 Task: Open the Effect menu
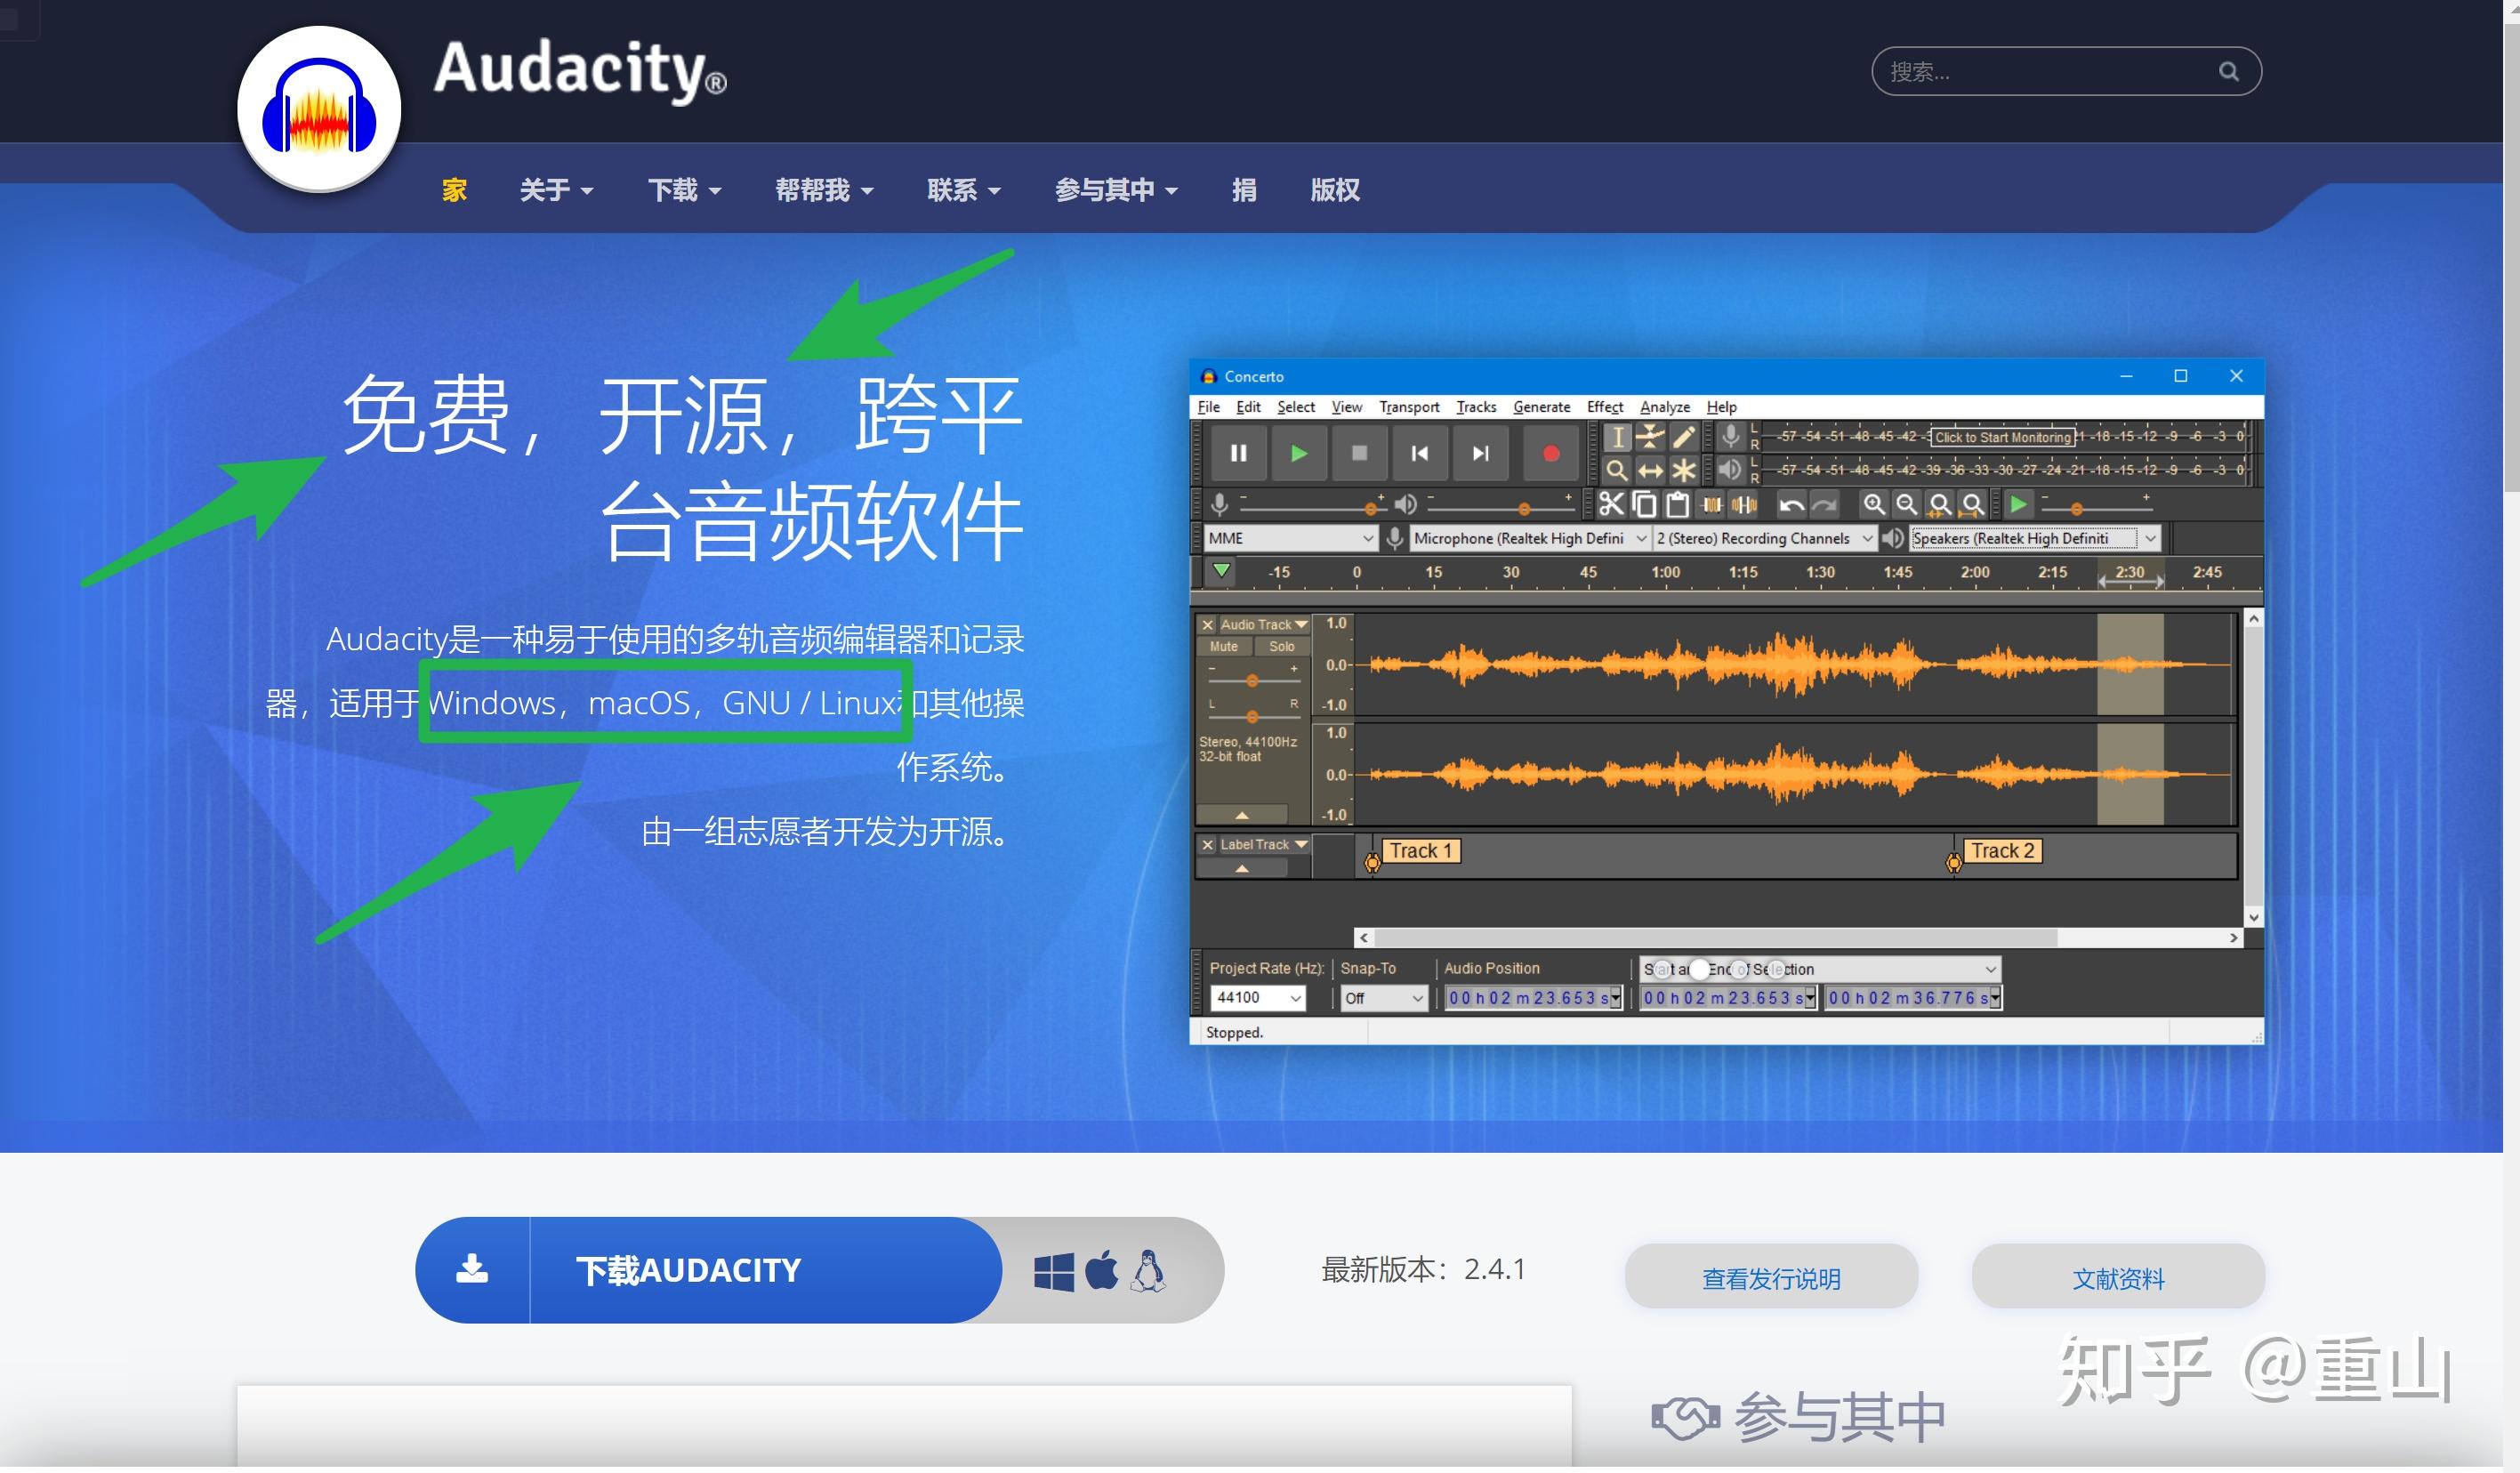coord(1604,407)
